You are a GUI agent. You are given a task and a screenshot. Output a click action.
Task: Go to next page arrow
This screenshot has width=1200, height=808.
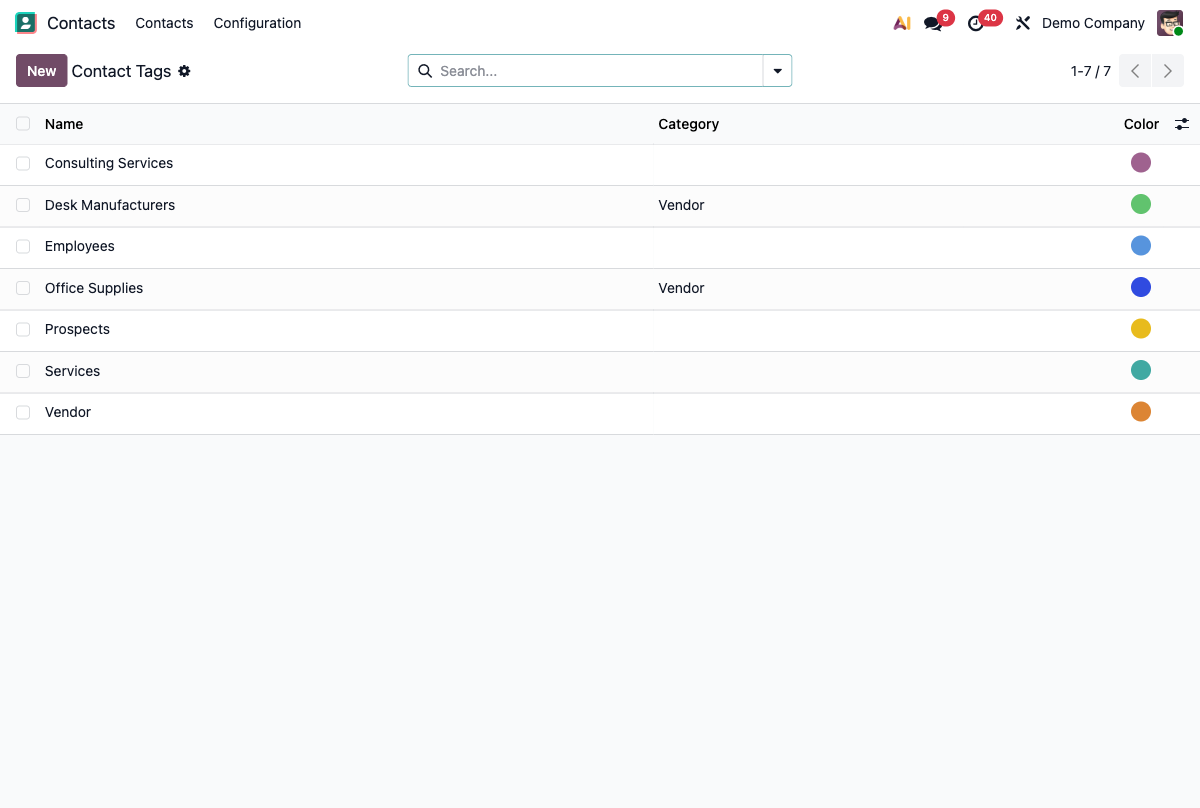click(x=1168, y=71)
